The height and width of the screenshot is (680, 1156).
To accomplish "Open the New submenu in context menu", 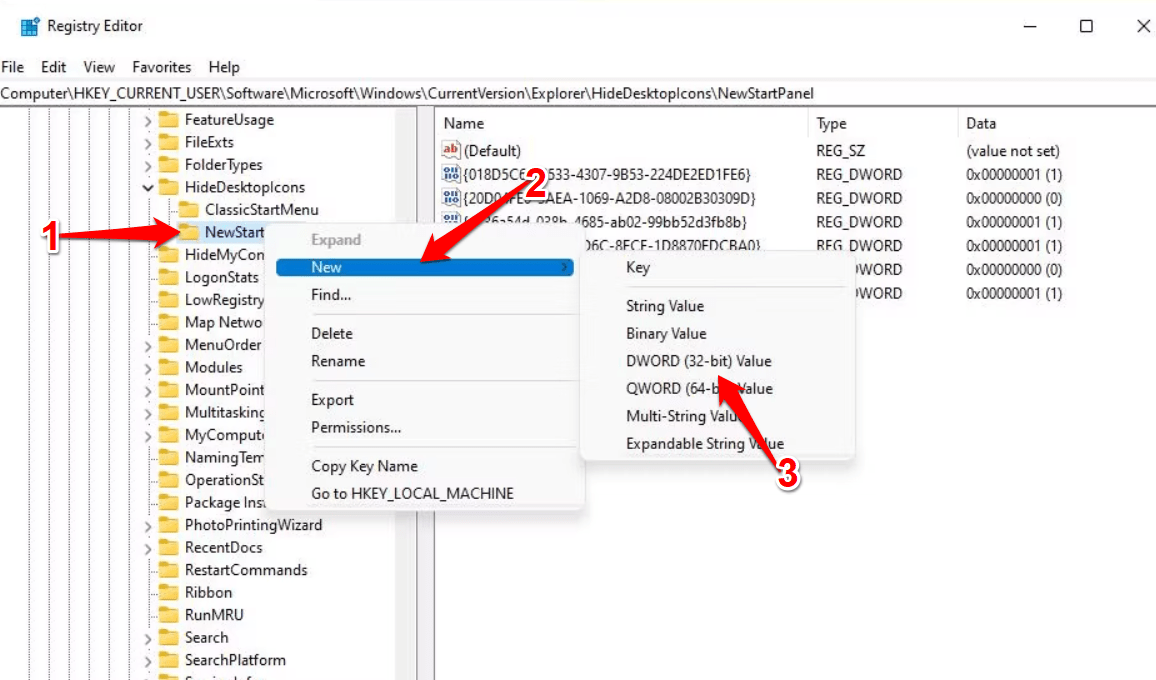I will [x=425, y=267].
